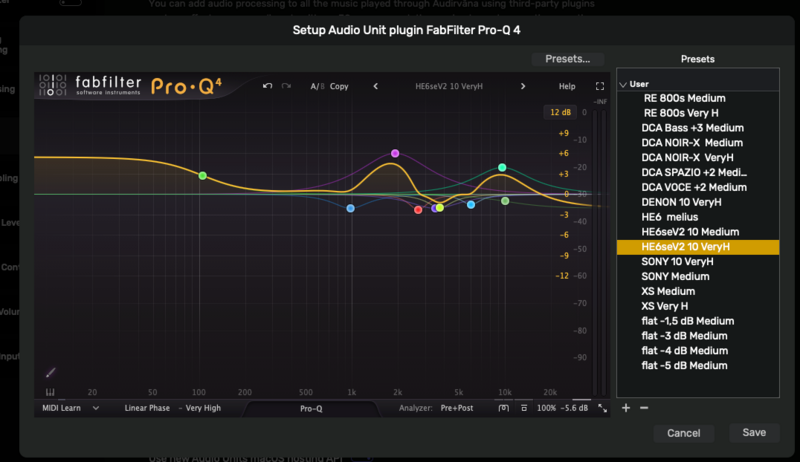Select the red EQ band dot

418,210
